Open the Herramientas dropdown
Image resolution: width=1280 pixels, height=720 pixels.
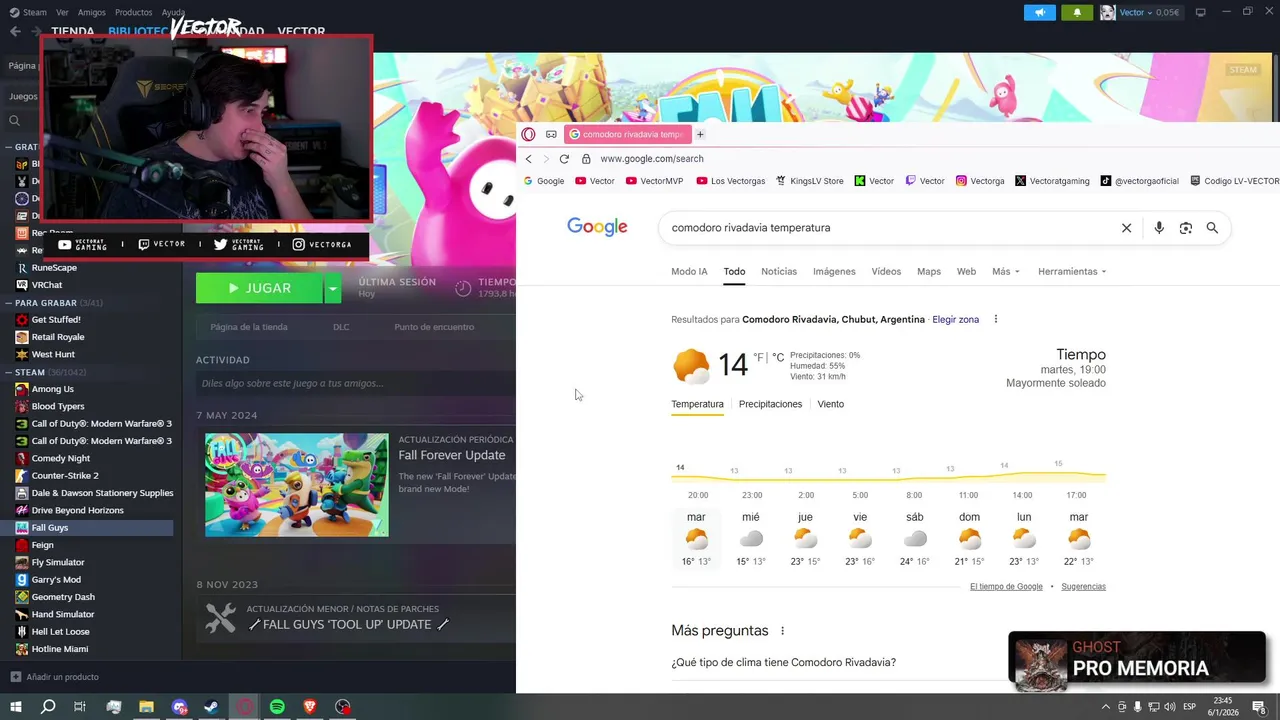click(x=1072, y=271)
